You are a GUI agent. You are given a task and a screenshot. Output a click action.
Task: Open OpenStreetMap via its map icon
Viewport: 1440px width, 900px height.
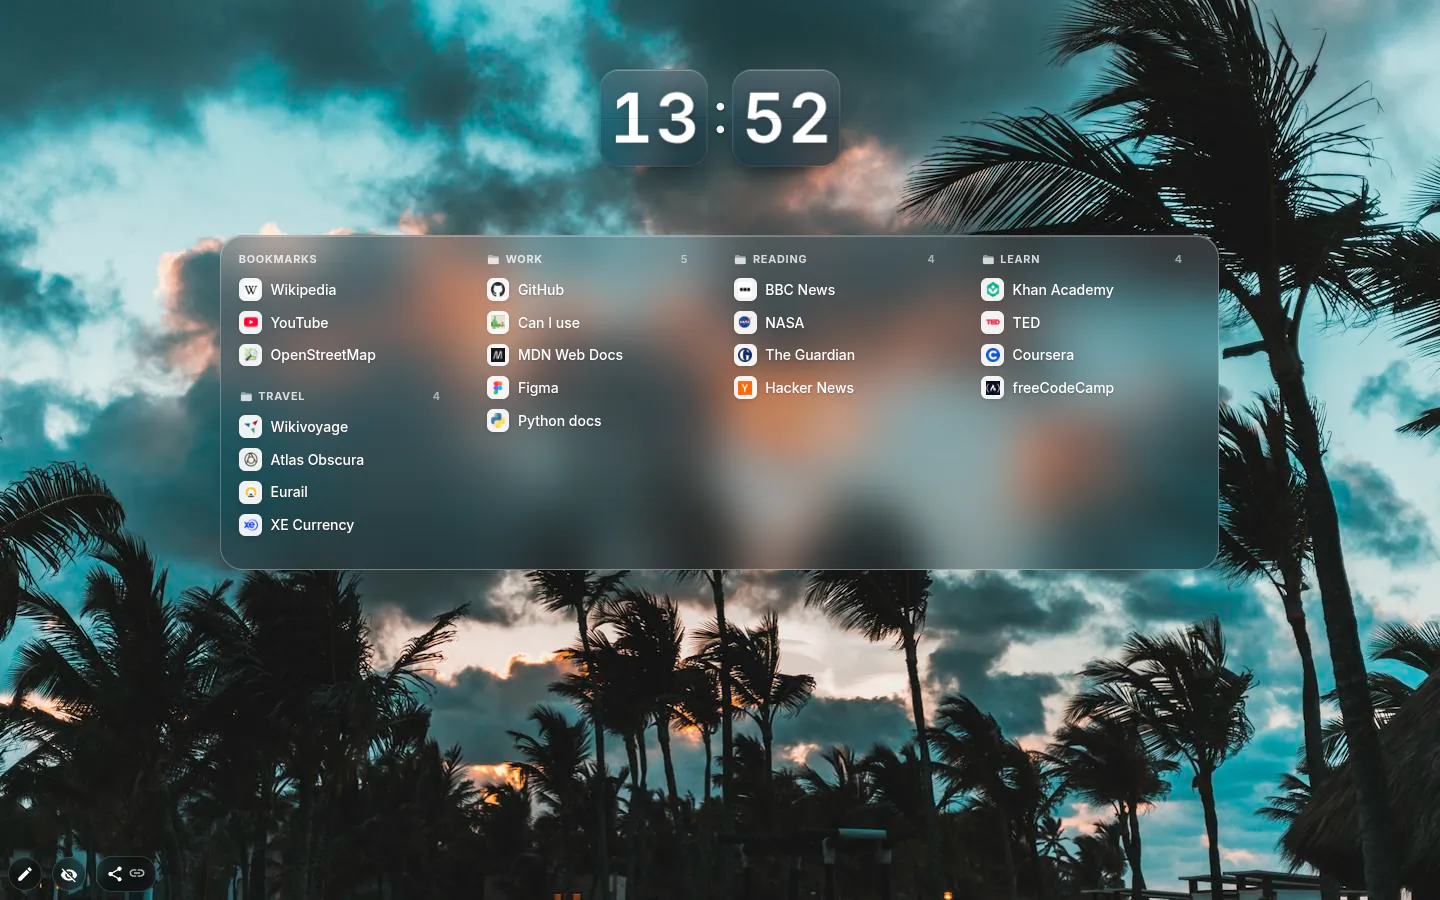(x=250, y=355)
